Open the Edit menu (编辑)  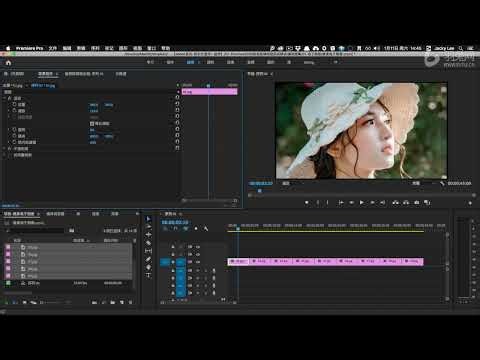pyautogui.click(x=67, y=48)
